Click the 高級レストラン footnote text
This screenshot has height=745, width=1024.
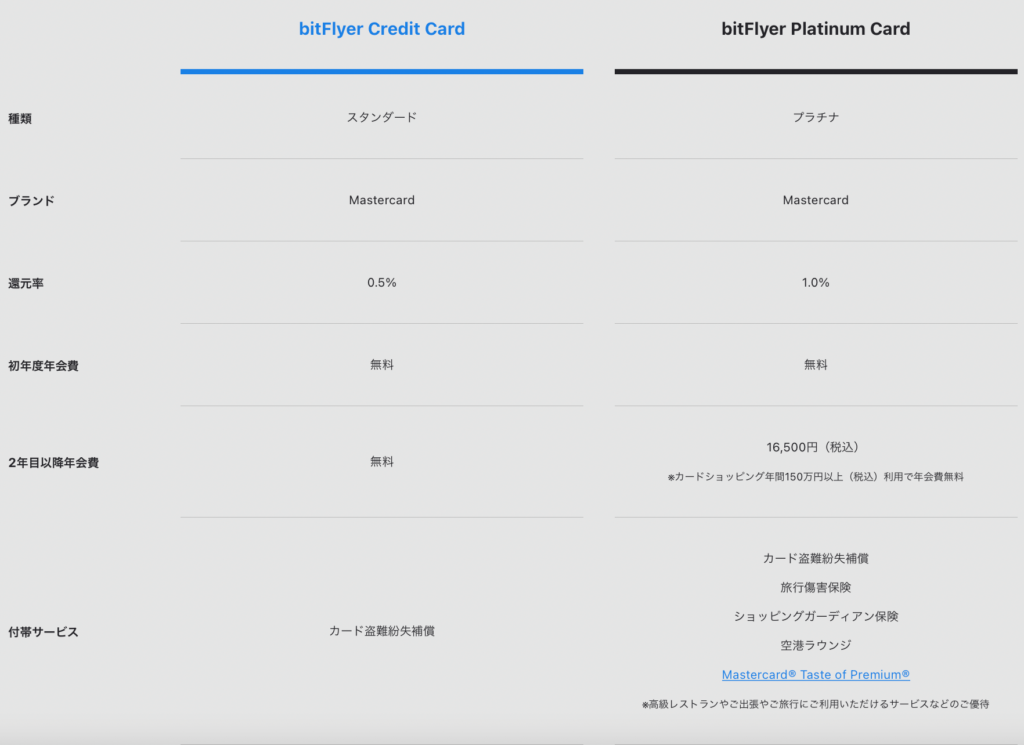pos(816,704)
